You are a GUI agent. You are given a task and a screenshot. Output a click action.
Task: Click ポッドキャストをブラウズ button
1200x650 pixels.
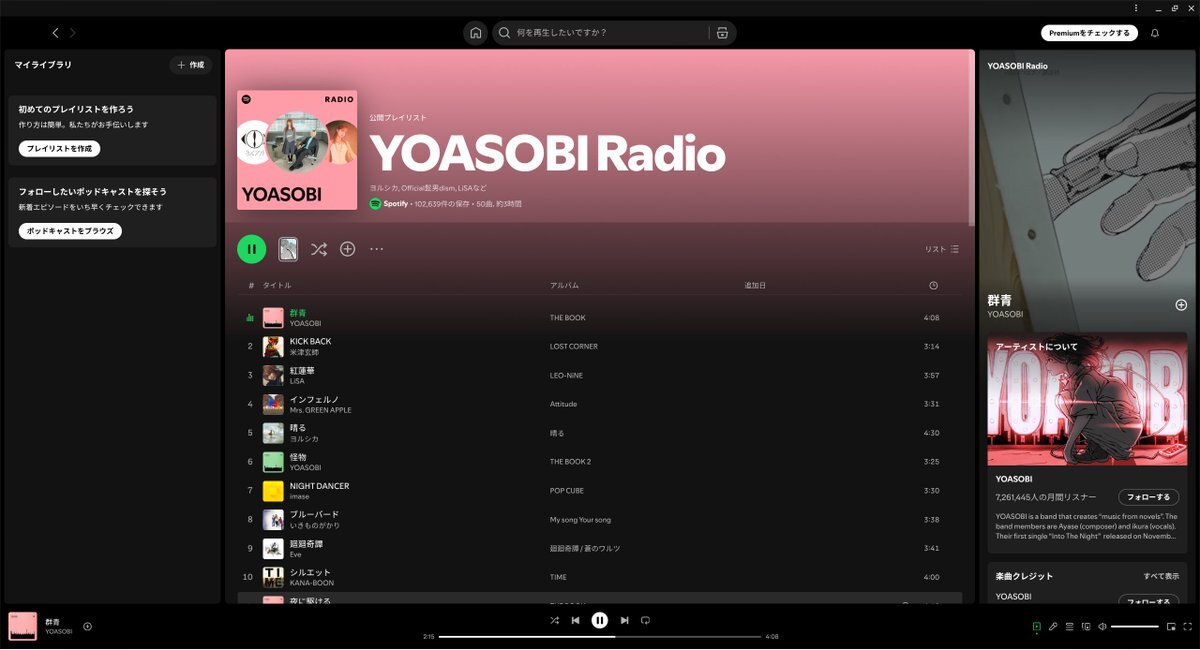click(70, 231)
